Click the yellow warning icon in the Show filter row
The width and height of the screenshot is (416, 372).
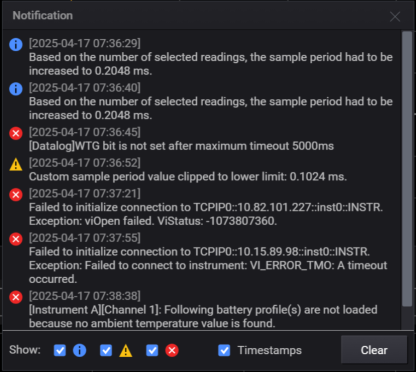pos(126,351)
